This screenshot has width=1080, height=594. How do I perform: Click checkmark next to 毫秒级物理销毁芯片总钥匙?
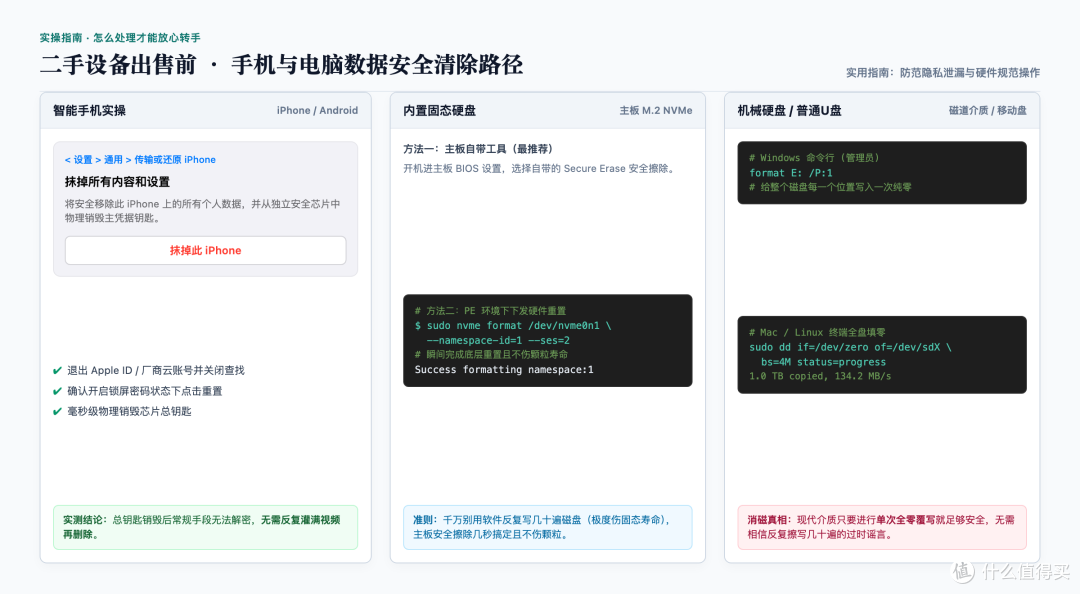58,411
